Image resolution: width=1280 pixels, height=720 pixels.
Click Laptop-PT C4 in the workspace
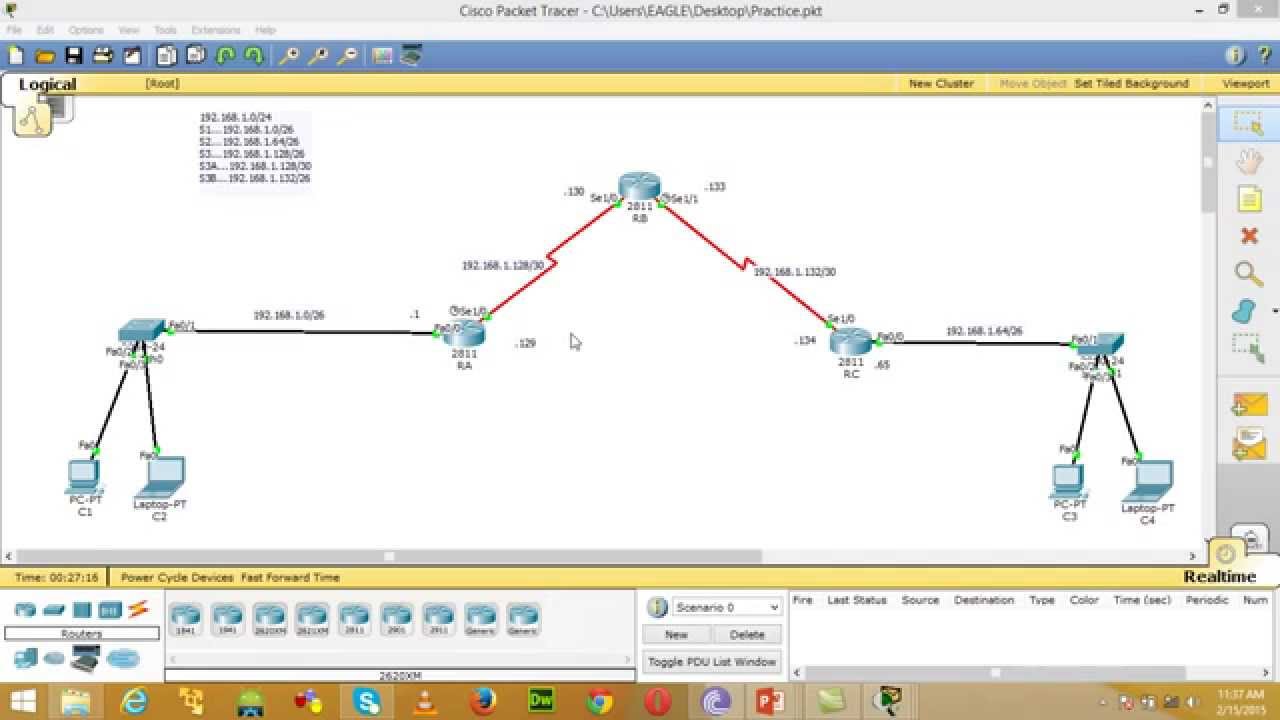tap(1148, 481)
